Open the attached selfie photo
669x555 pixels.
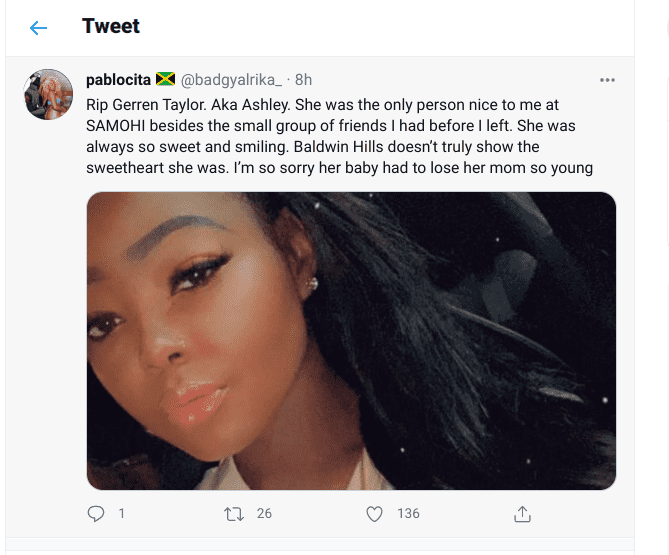351,340
